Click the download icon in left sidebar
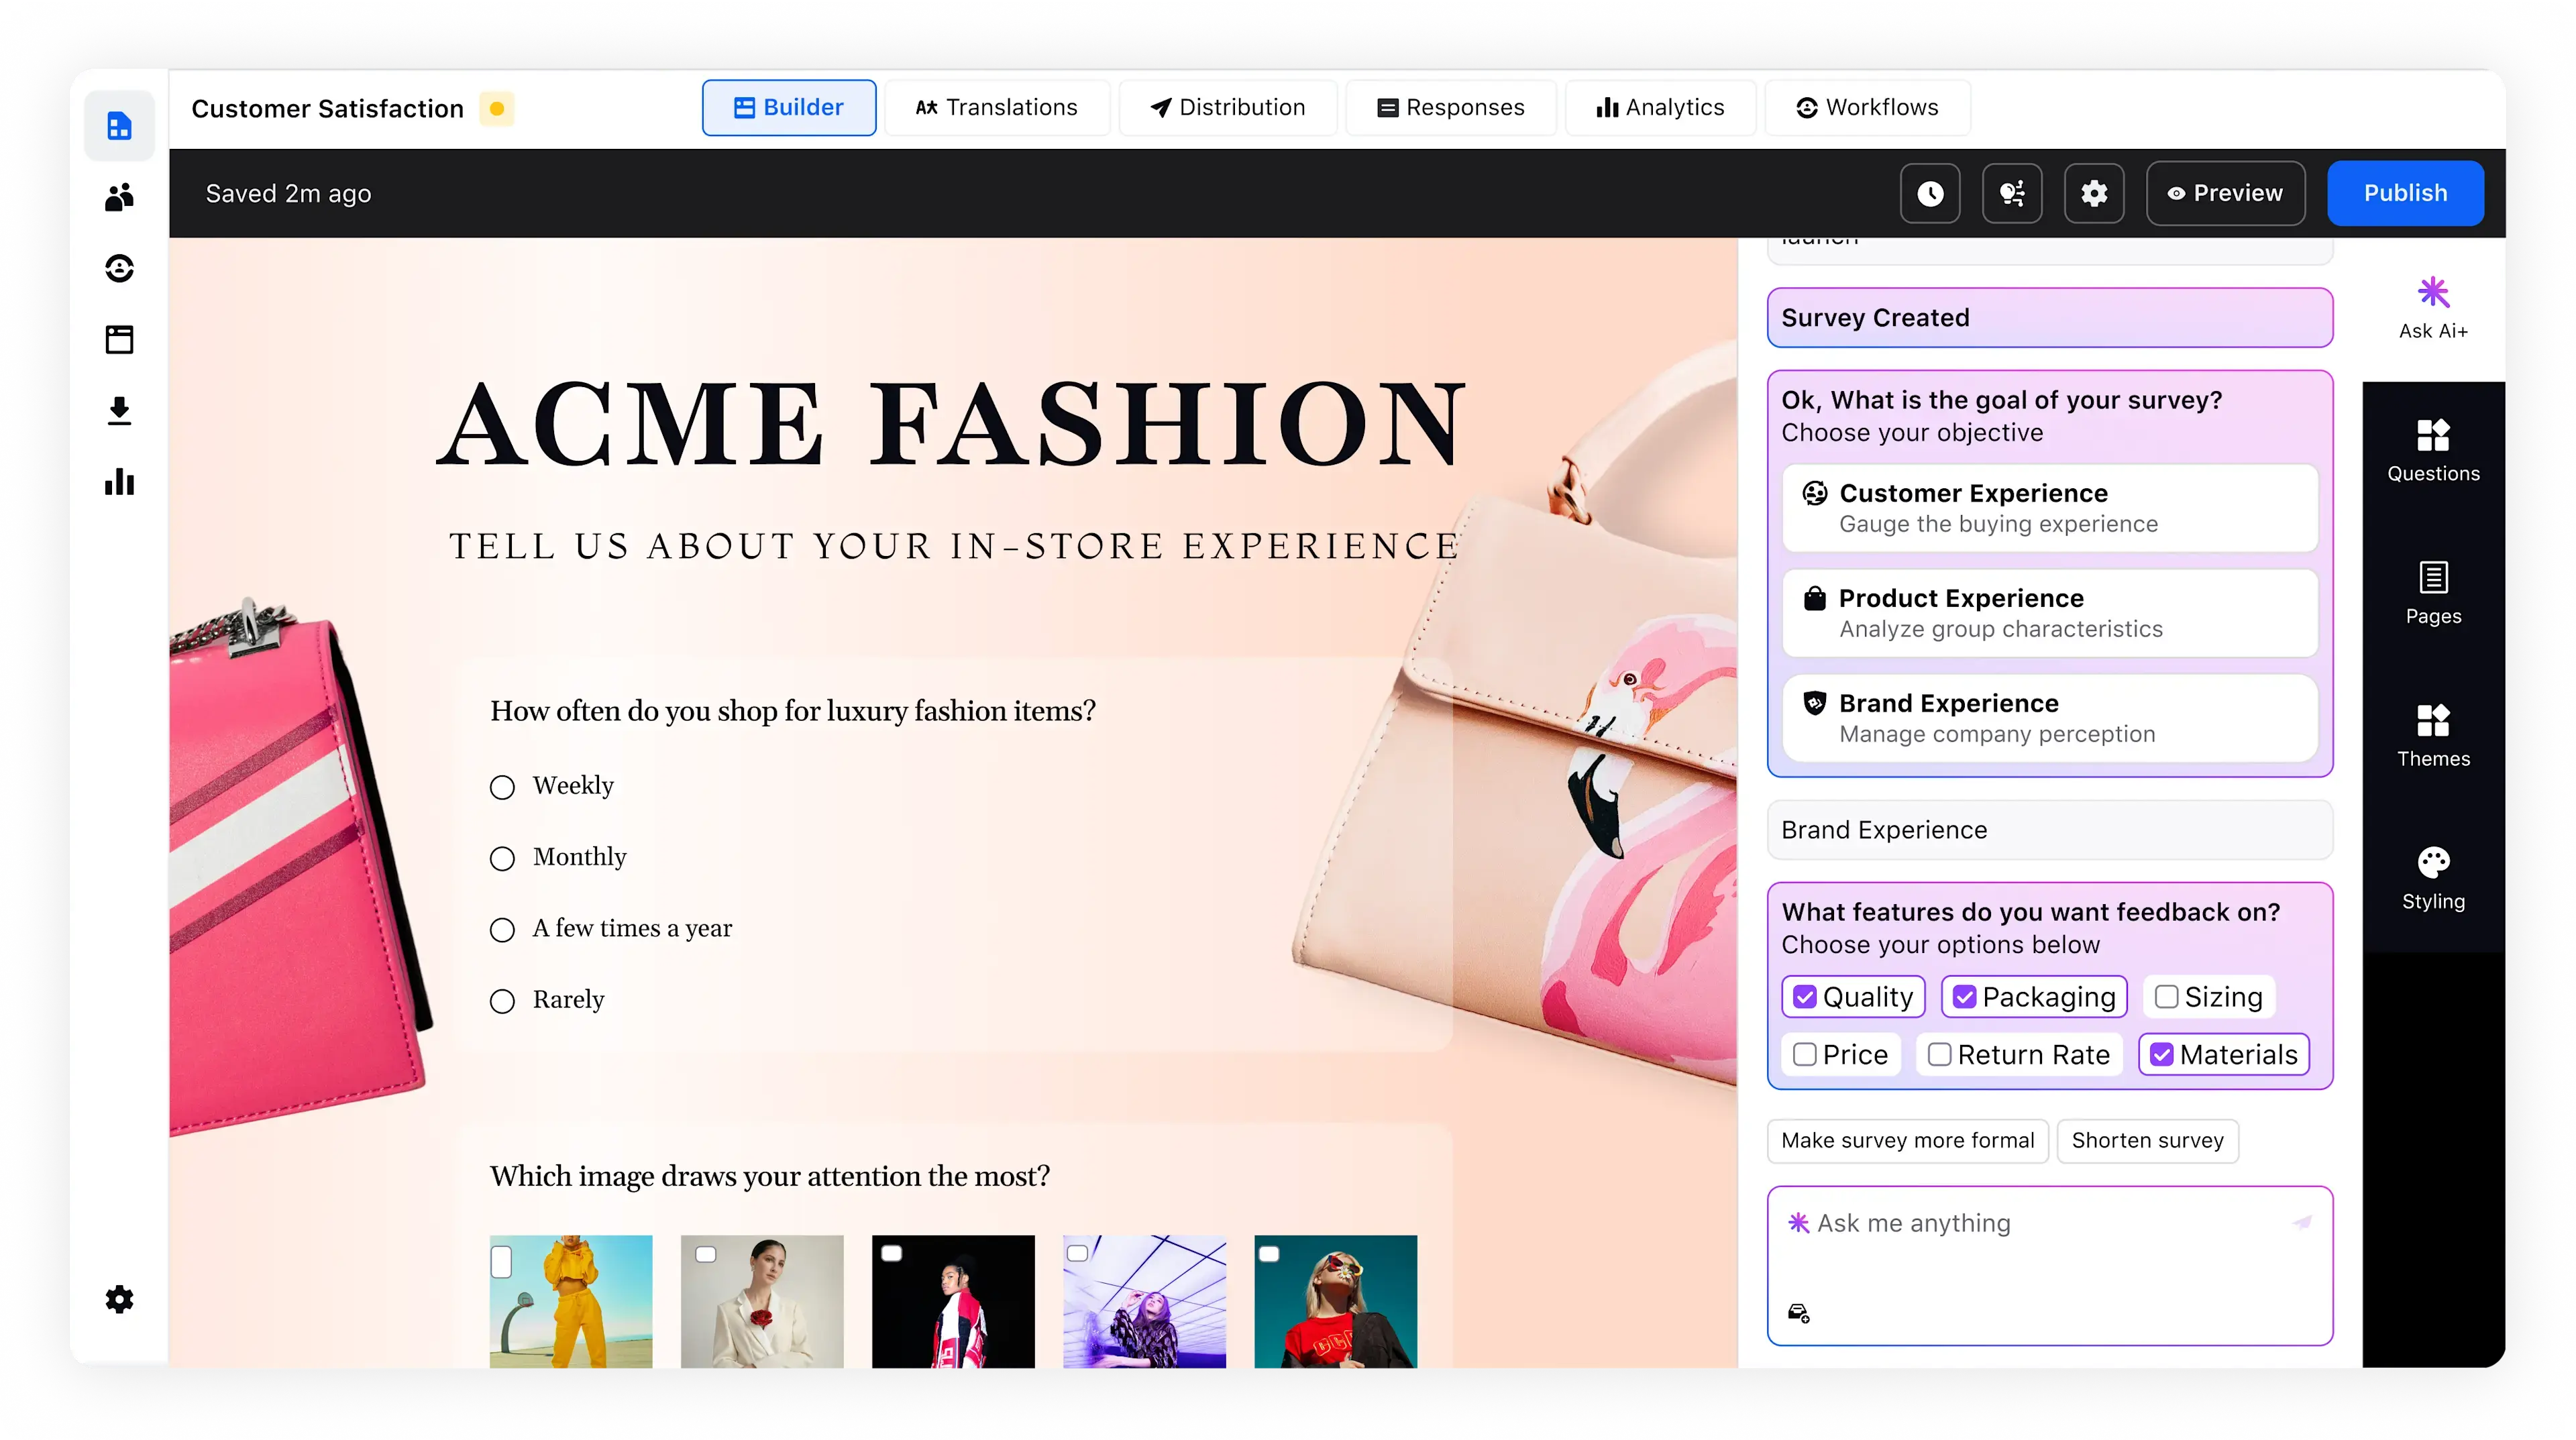 pos(119,411)
